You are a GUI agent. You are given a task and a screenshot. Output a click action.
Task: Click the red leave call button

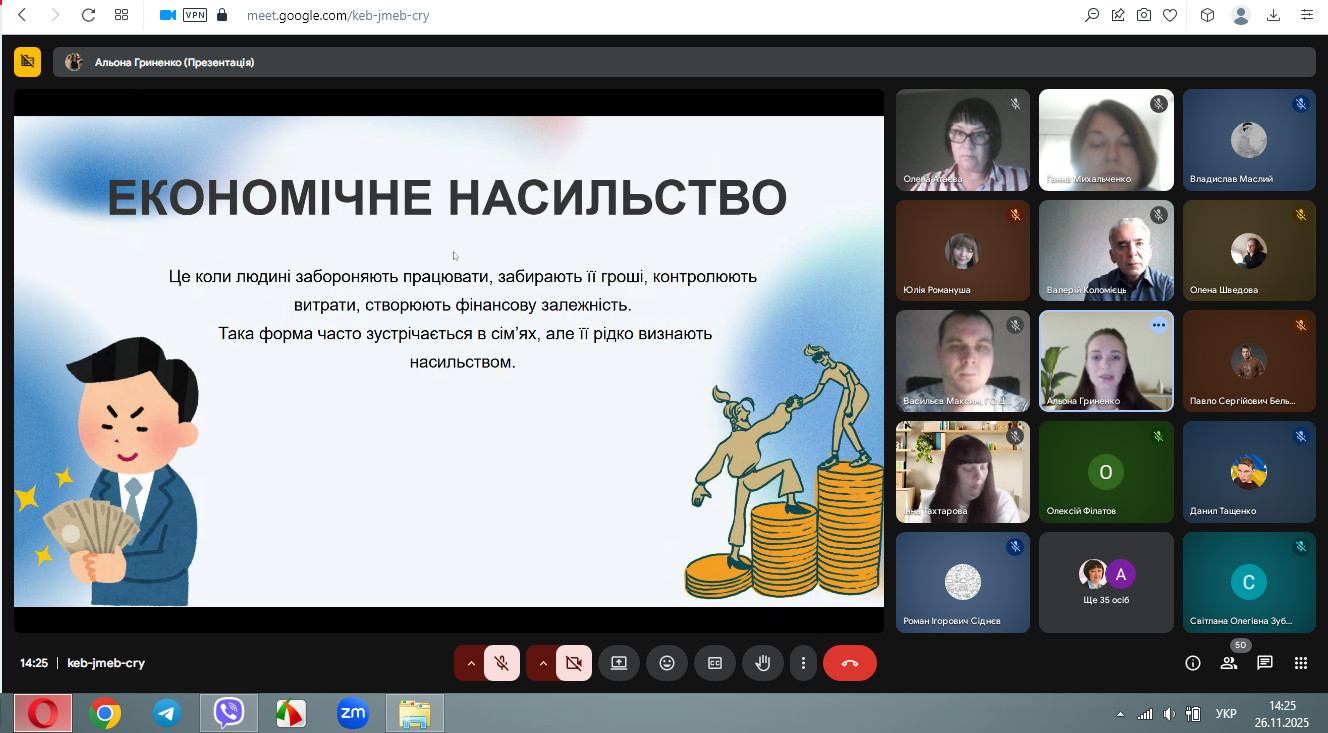click(849, 663)
